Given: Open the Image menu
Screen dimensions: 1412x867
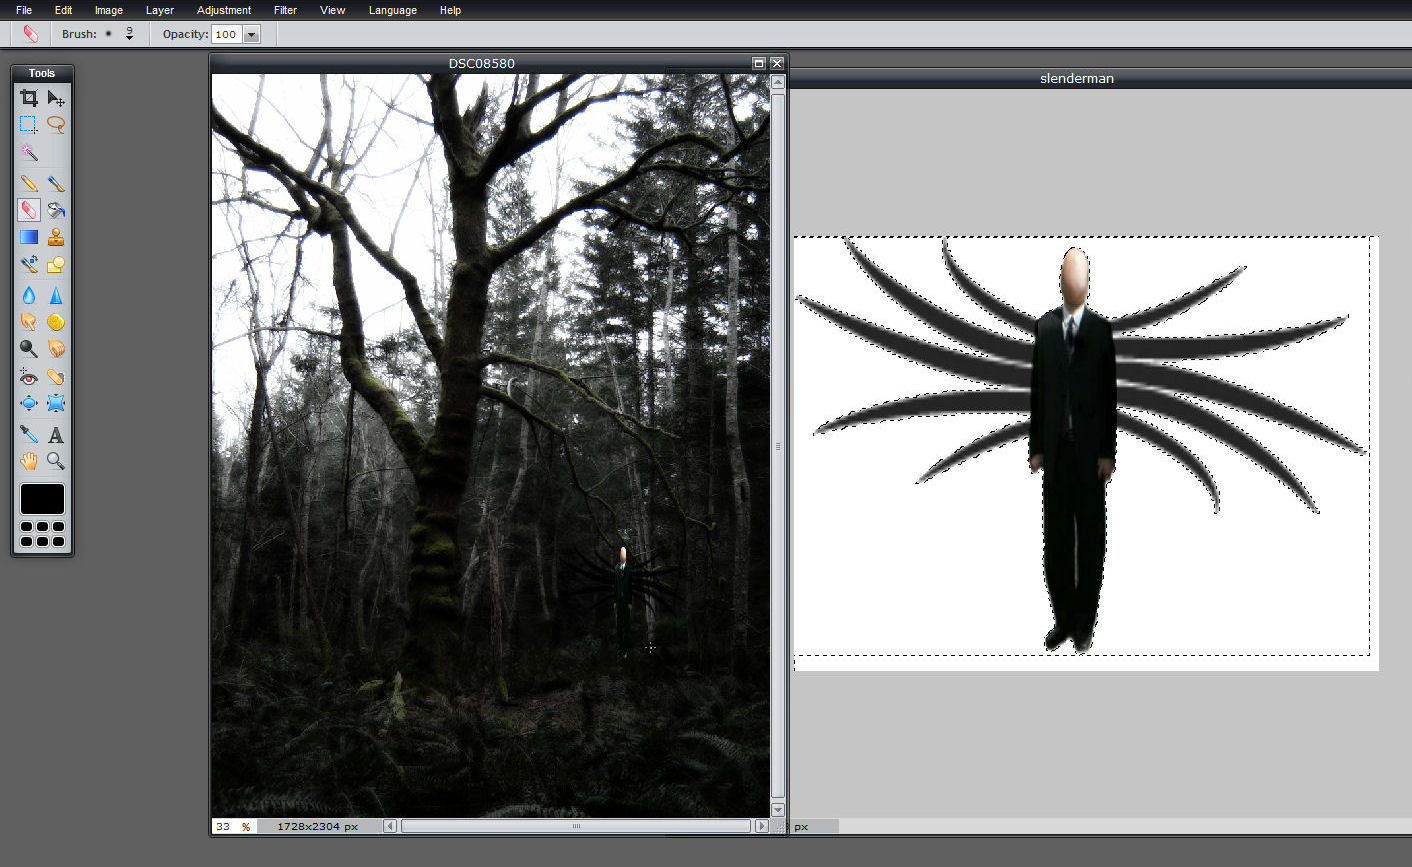Looking at the screenshot, I should (x=109, y=10).
